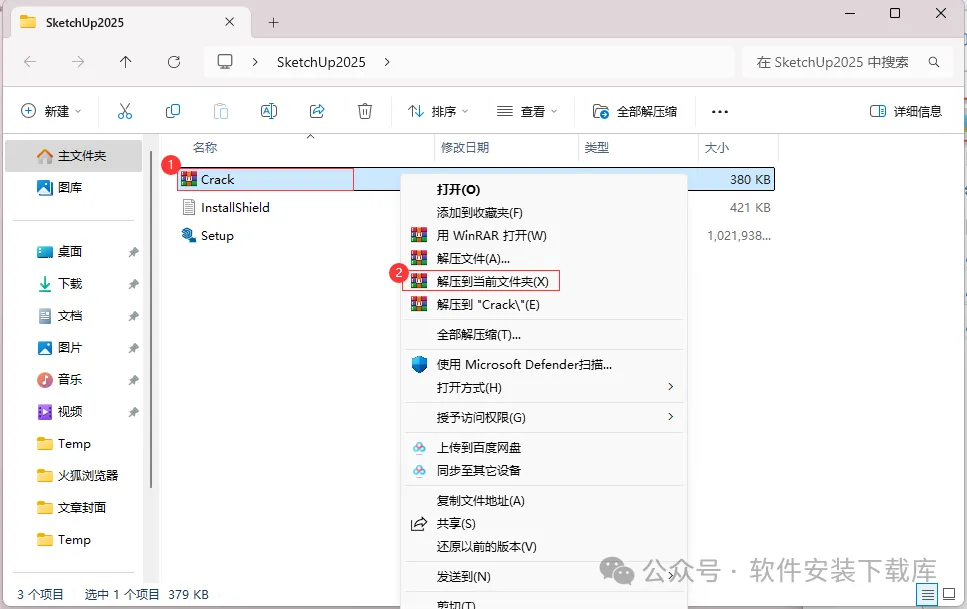
Task: Choose 打开(O) from context menu
Action: click(544, 189)
